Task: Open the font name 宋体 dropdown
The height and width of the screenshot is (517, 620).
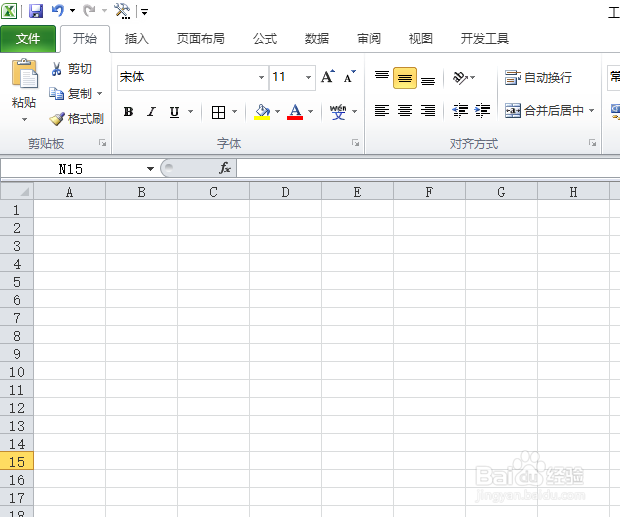Action: click(x=261, y=77)
